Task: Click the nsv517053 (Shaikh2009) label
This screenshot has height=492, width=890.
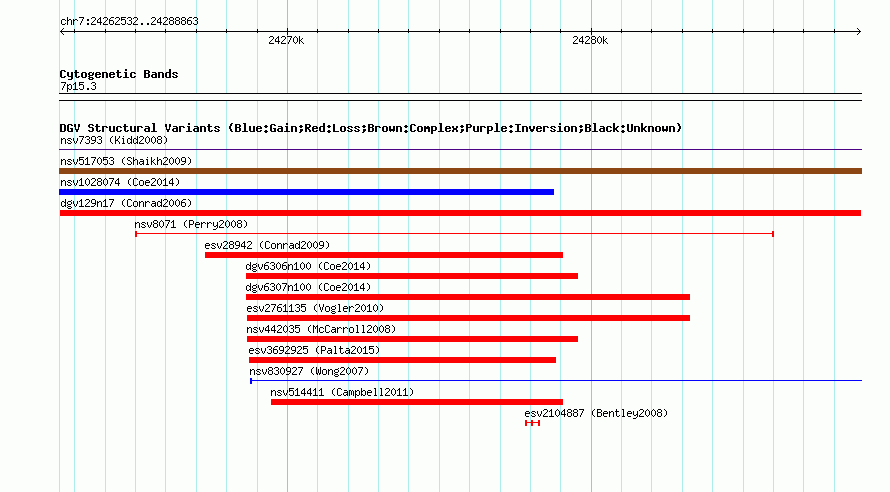Action: point(126,161)
